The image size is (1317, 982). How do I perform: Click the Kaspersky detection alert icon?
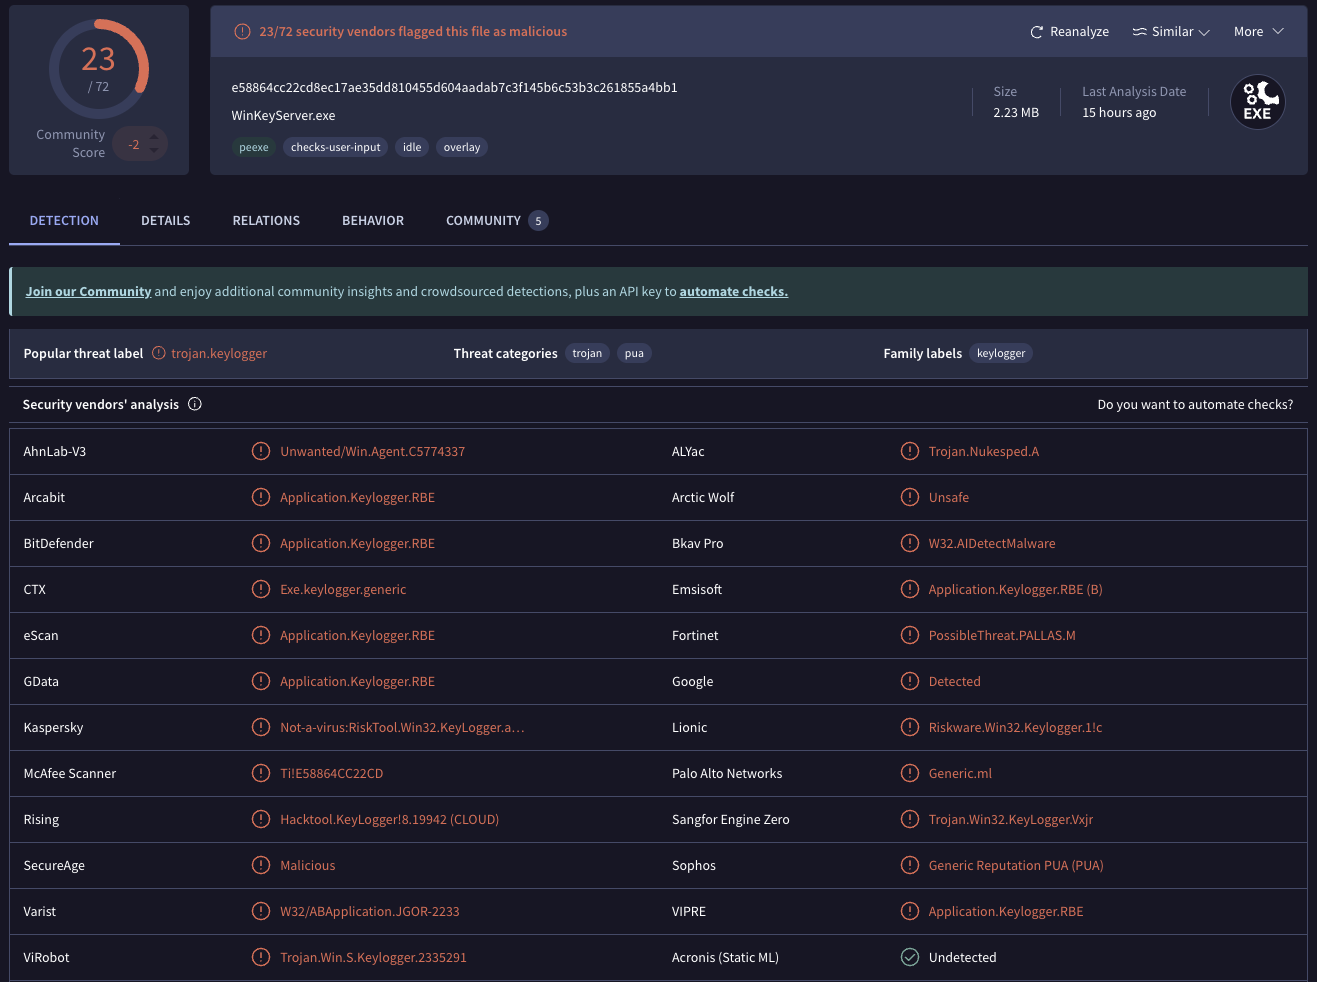pyautogui.click(x=261, y=727)
